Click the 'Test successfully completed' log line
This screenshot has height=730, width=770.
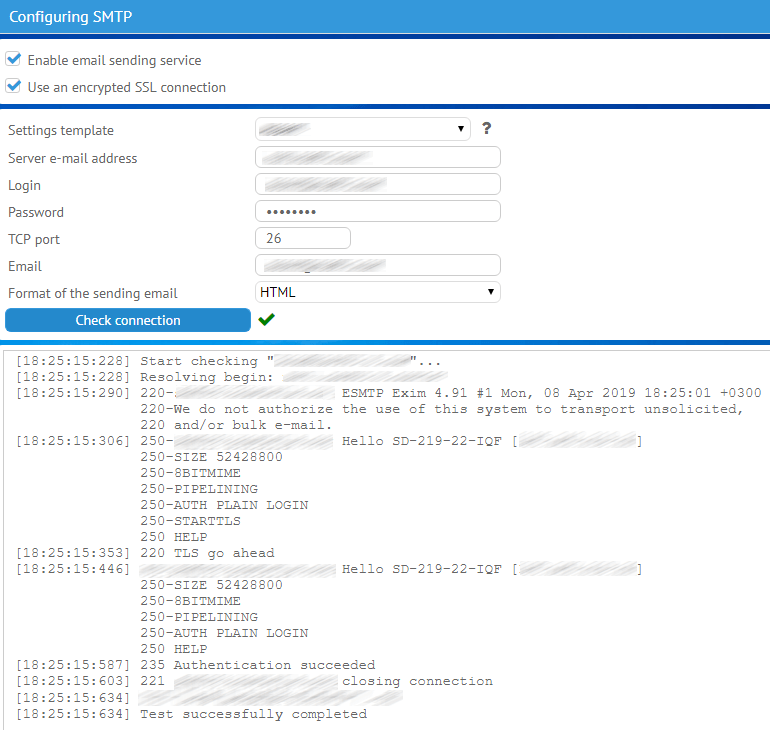(x=252, y=714)
